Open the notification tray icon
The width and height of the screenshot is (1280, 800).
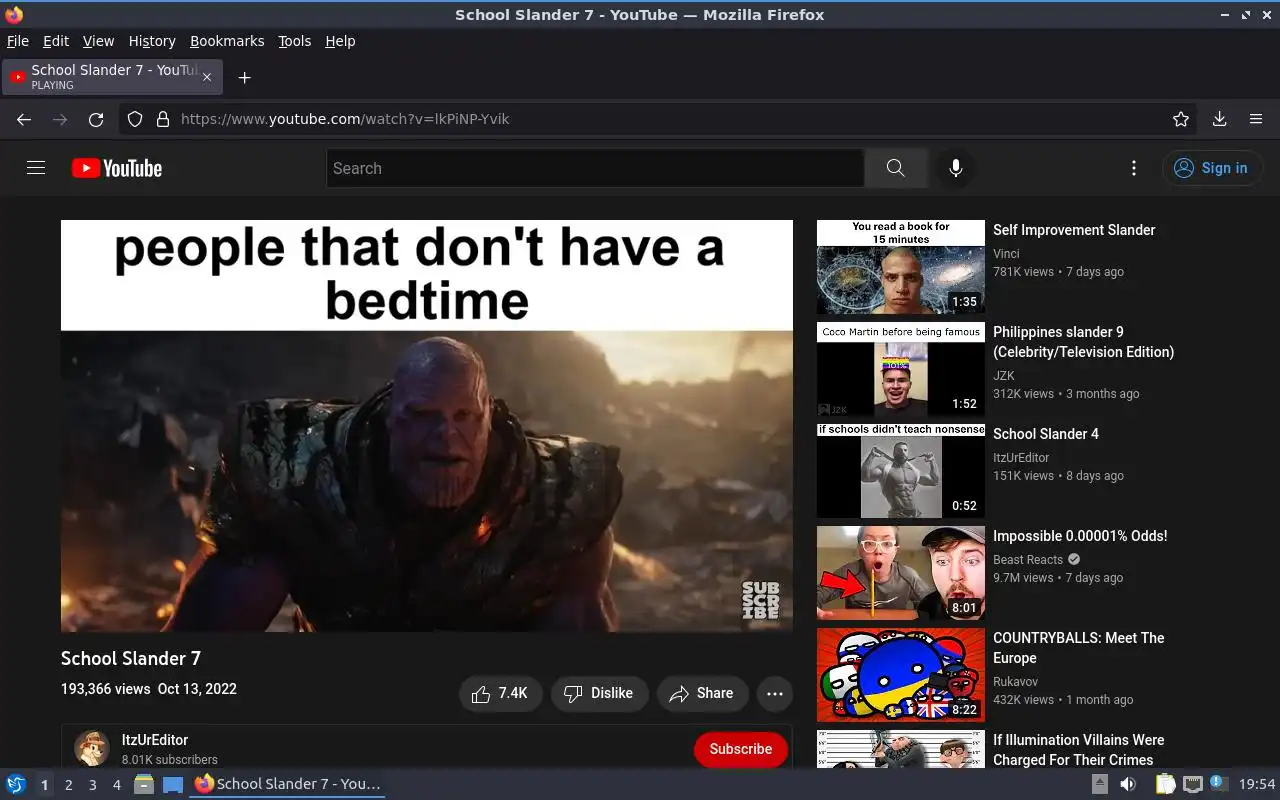coord(1219,783)
